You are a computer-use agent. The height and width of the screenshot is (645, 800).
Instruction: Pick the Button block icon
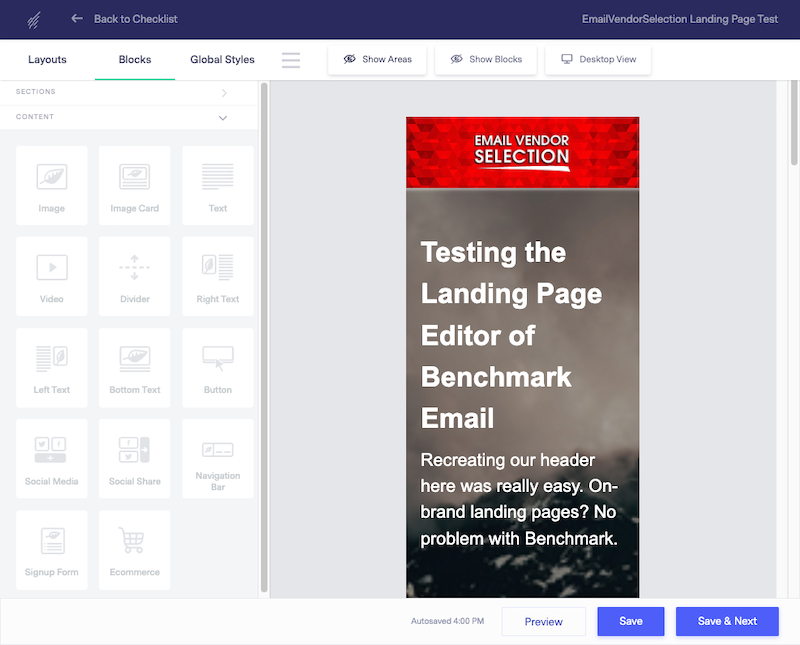tap(217, 367)
